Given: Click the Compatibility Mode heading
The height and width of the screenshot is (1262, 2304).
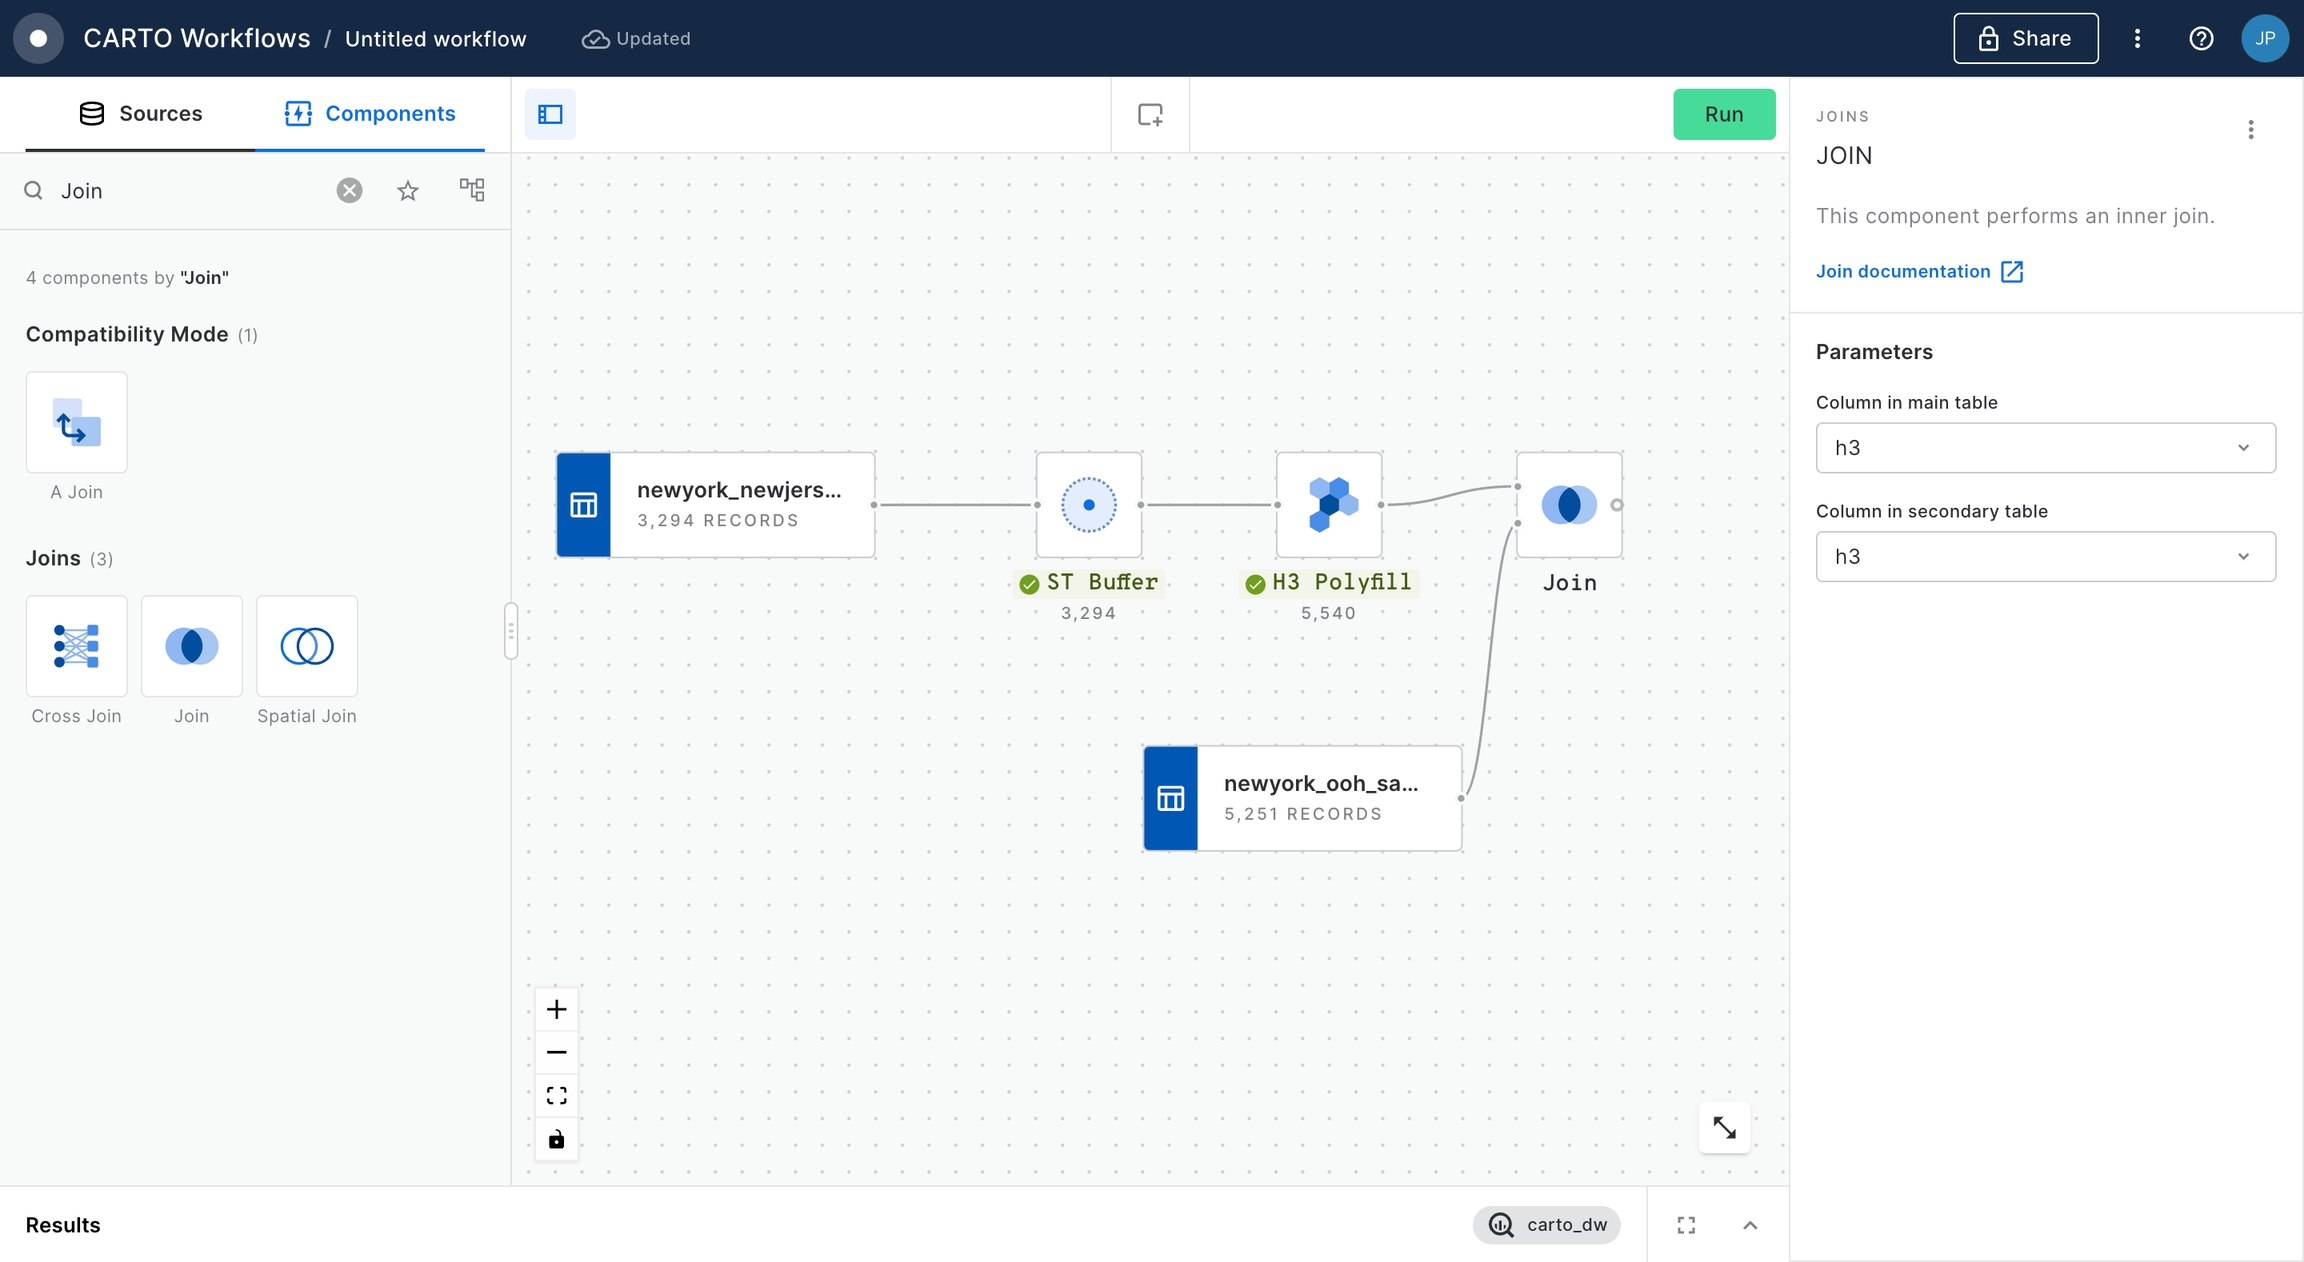Looking at the screenshot, I should (x=127, y=334).
